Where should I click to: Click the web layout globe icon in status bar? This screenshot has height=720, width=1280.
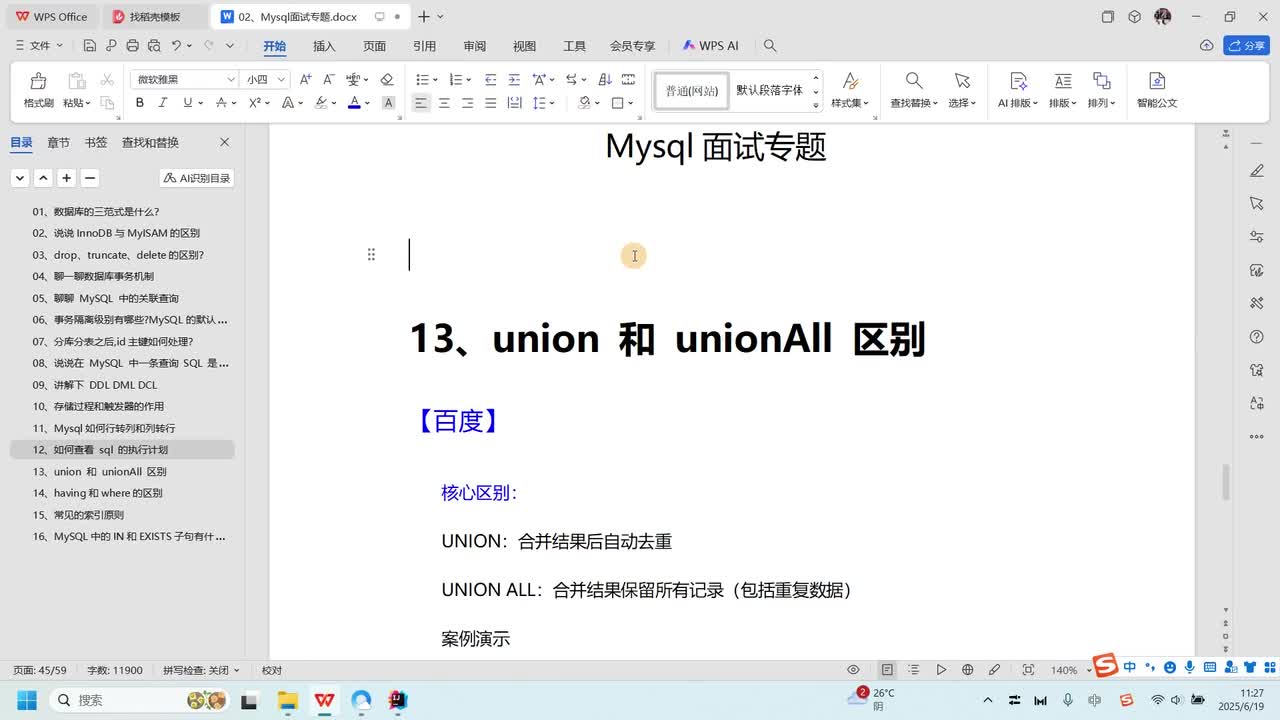pyautogui.click(x=967, y=670)
